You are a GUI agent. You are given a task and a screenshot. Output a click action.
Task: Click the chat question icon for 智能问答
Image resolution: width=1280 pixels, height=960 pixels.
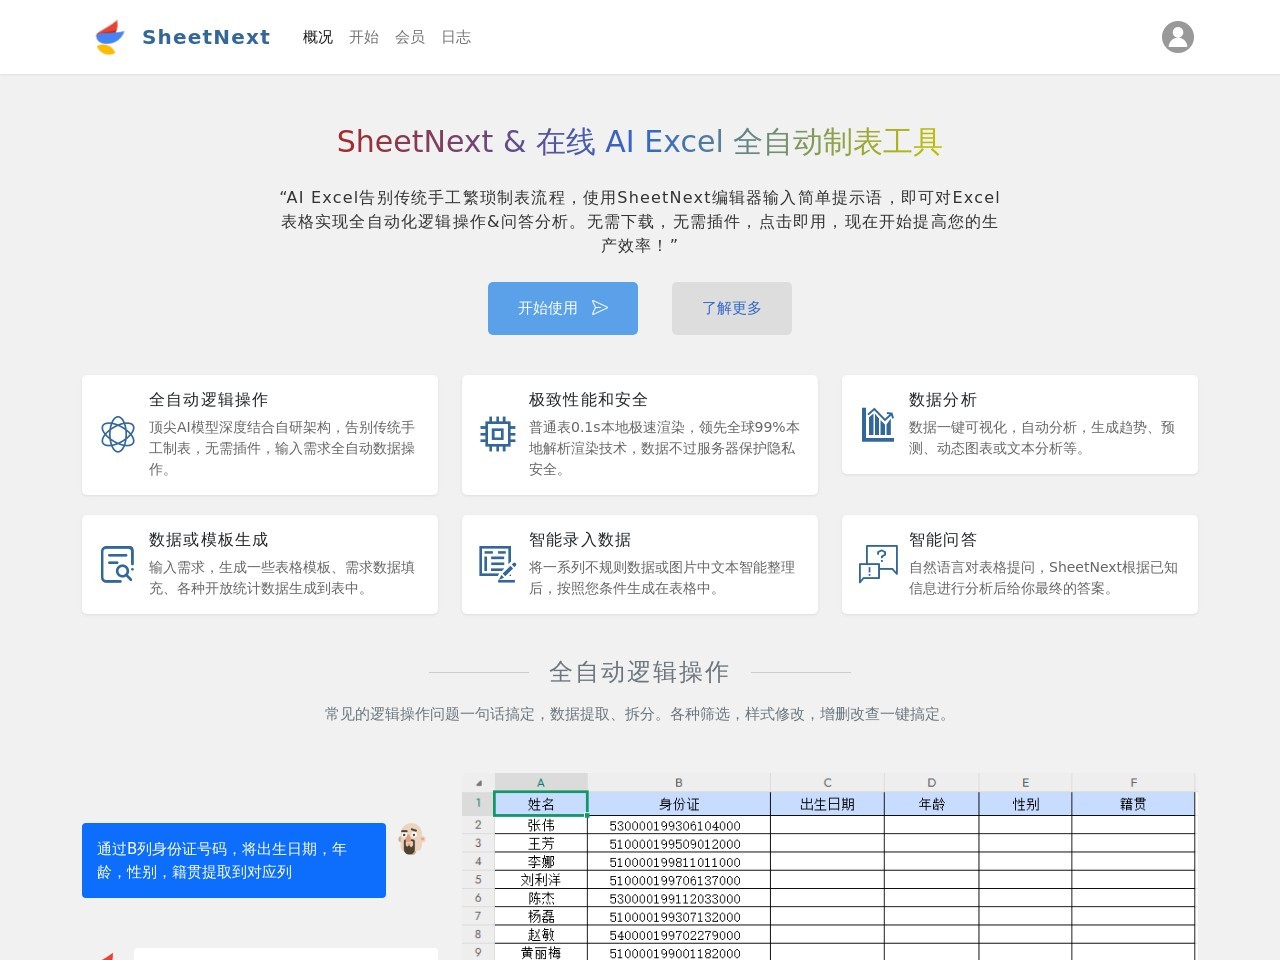point(878,564)
